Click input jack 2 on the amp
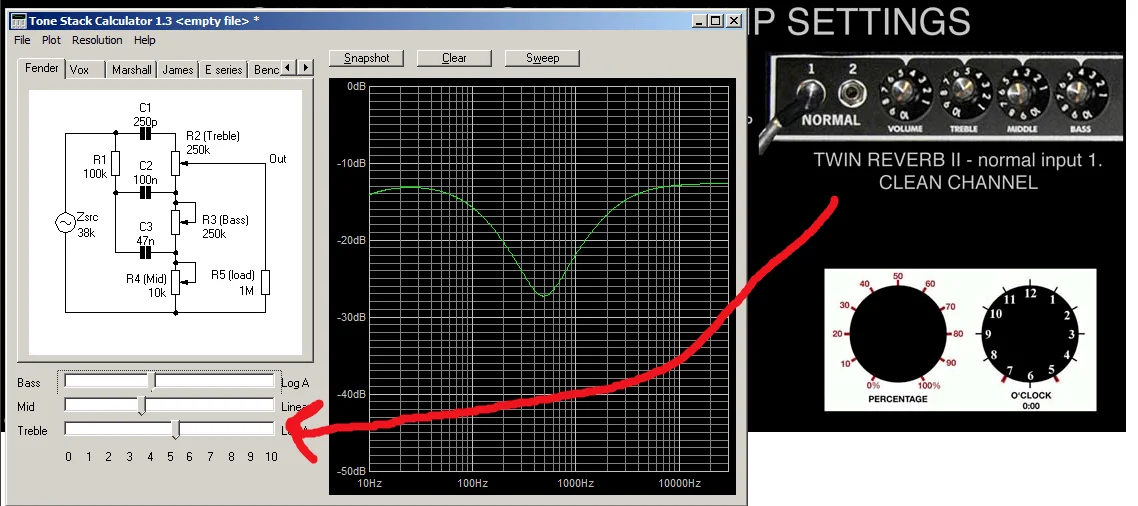 (x=851, y=93)
